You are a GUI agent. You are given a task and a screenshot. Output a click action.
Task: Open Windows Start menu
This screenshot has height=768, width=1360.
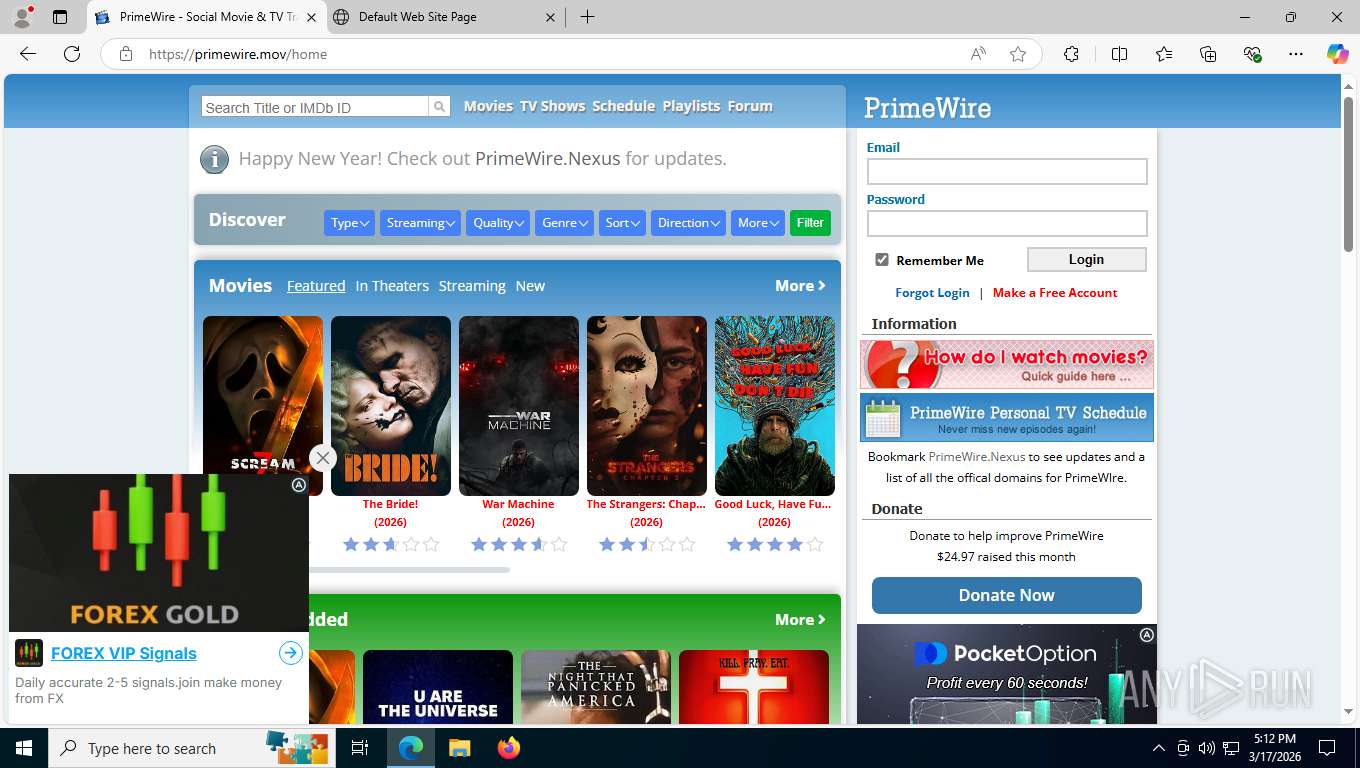click(23, 748)
